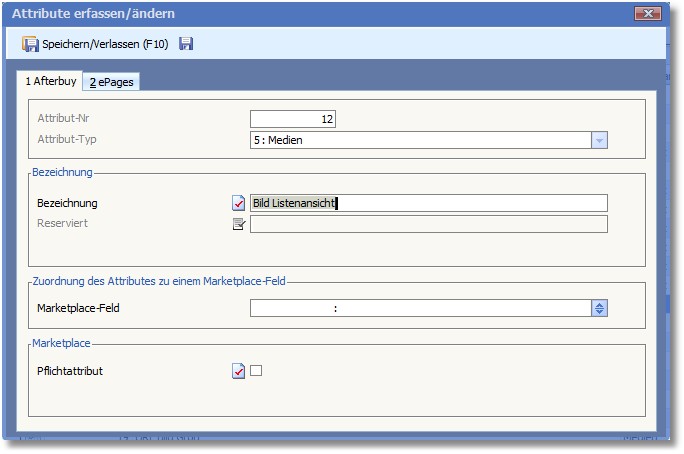Viewport: 684px width, 454px height.
Task: Click the Speichern/Verlassen disk icon
Action: tap(30, 44)
